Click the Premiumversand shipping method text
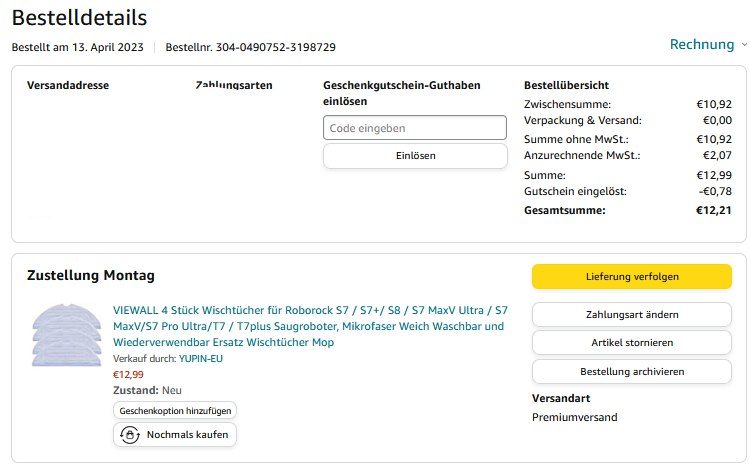 [x=574, y=417]
